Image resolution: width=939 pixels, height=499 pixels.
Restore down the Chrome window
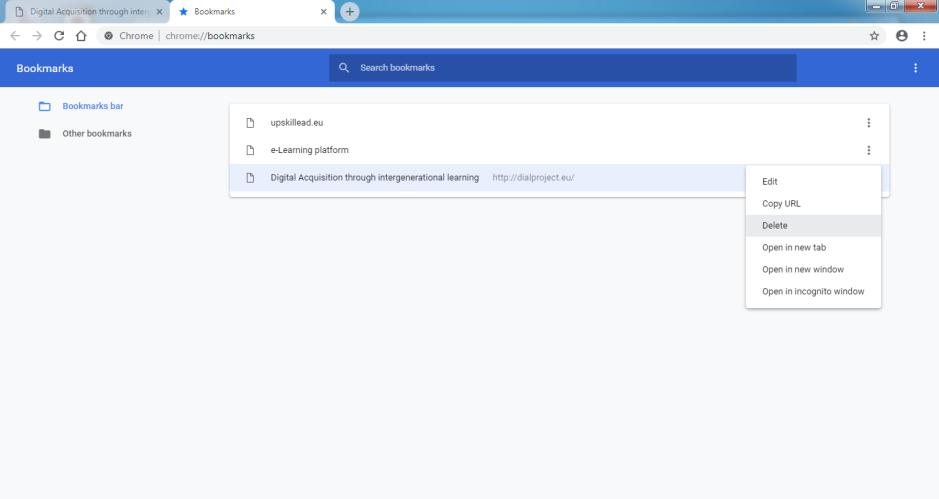pyautogui.click(x=894, y=6)
